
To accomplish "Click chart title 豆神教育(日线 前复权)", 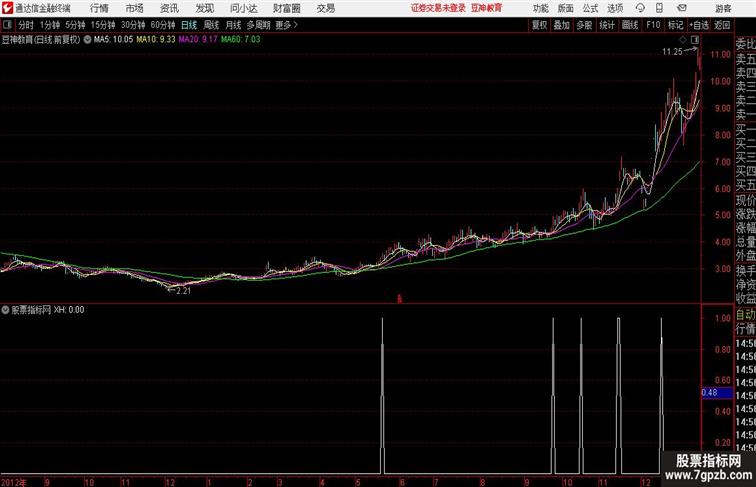I will 40,40.
